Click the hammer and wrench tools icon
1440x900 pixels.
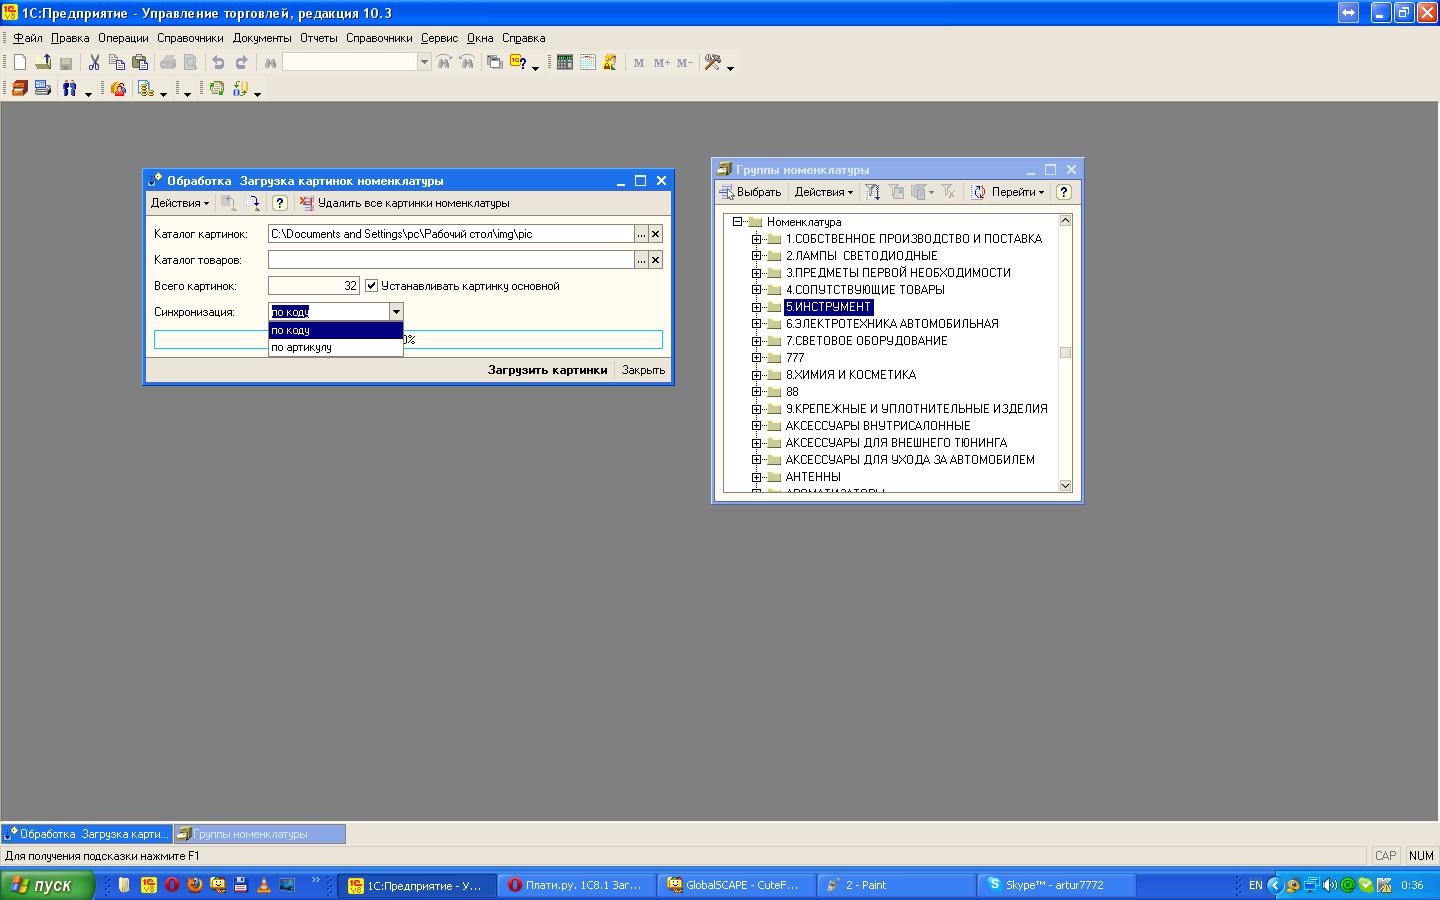click(713, 62)
